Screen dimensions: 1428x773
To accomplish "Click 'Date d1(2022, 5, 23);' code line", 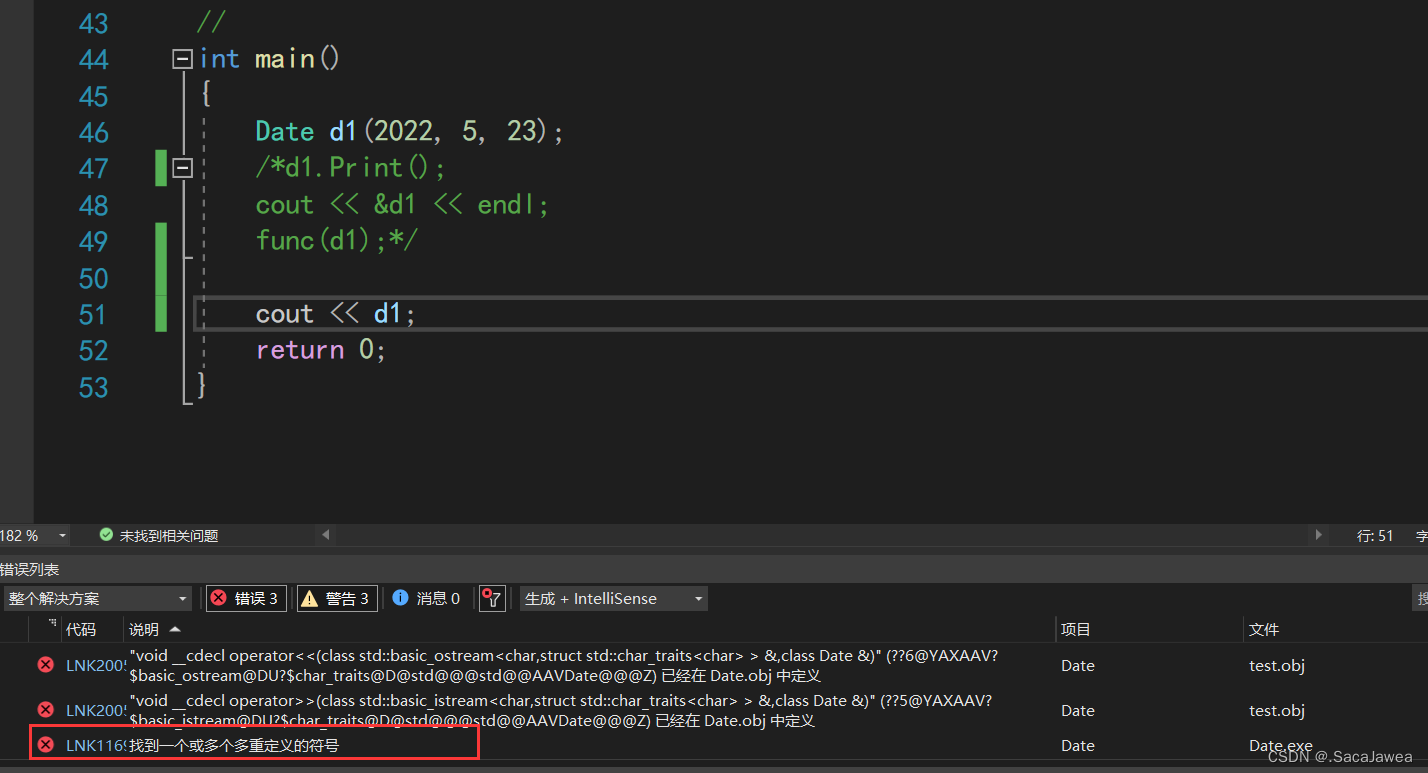I will click(x=410, y=132).
